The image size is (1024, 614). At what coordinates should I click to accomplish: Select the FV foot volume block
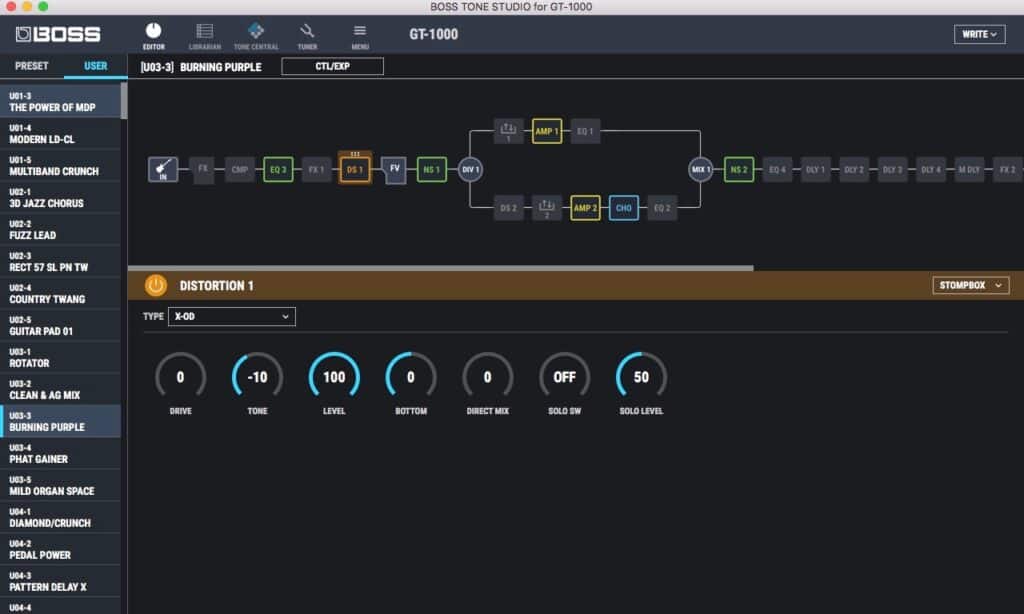394,169
